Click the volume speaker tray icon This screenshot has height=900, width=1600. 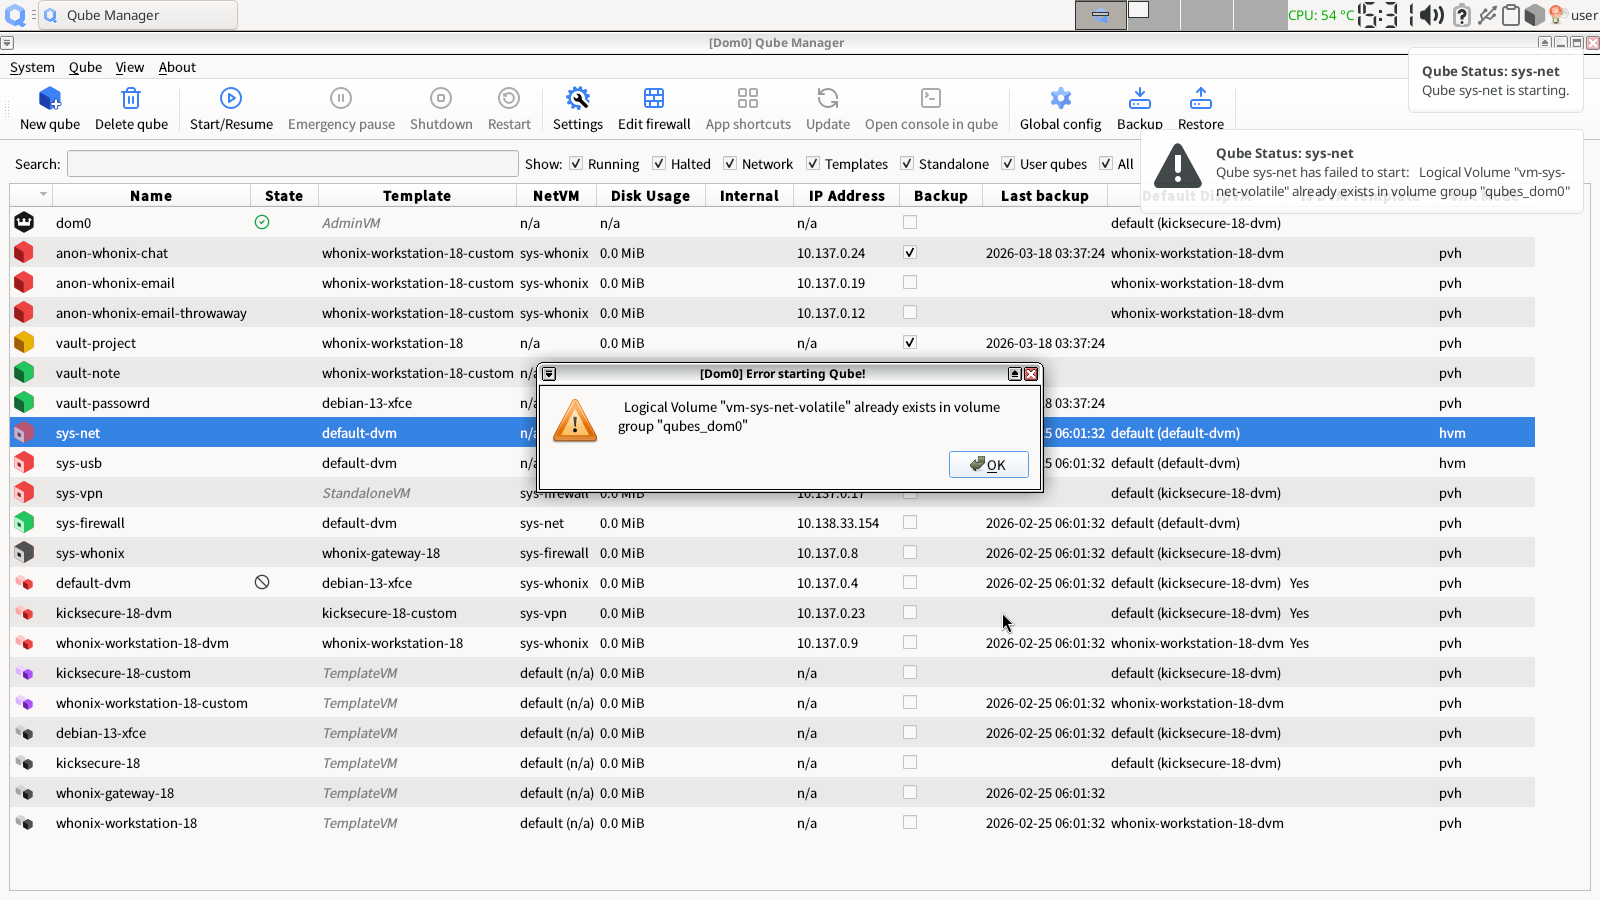pos(1432,15)
